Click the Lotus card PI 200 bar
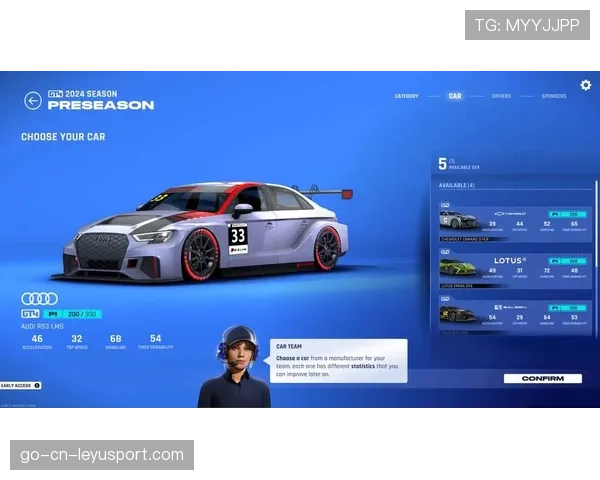Viewport: 600px width, 480px height. (x=567, y=261)
